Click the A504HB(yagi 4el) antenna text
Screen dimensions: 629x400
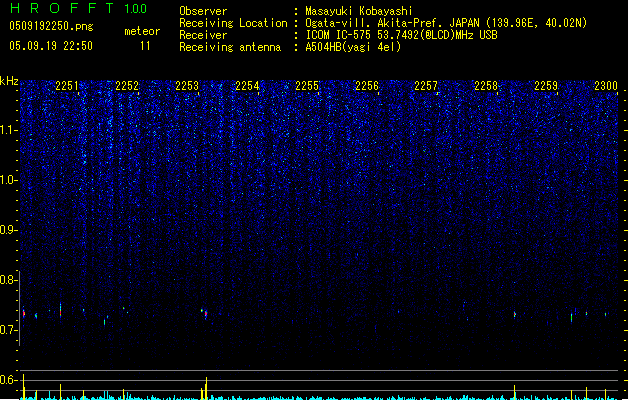pos(353,47)
